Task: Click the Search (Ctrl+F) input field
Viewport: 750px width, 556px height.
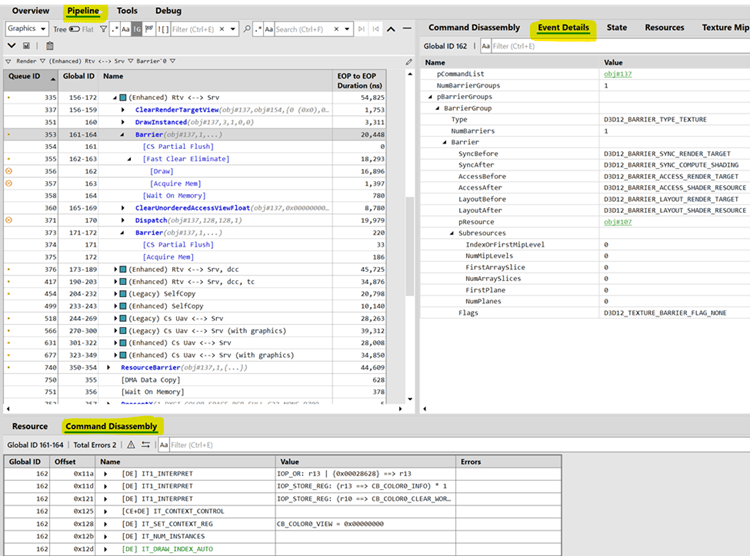Action: (303, 29)
